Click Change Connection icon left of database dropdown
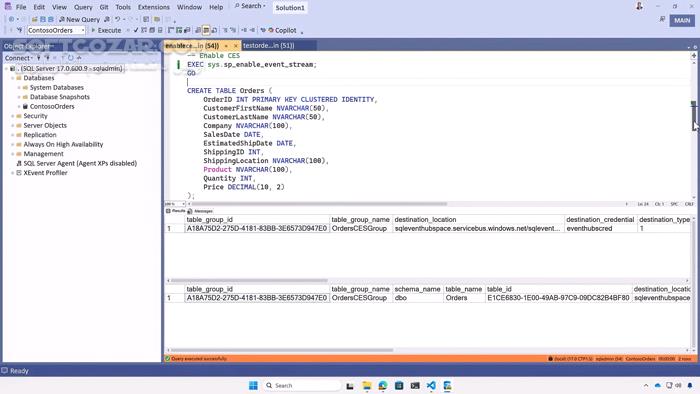 [19, 30]
